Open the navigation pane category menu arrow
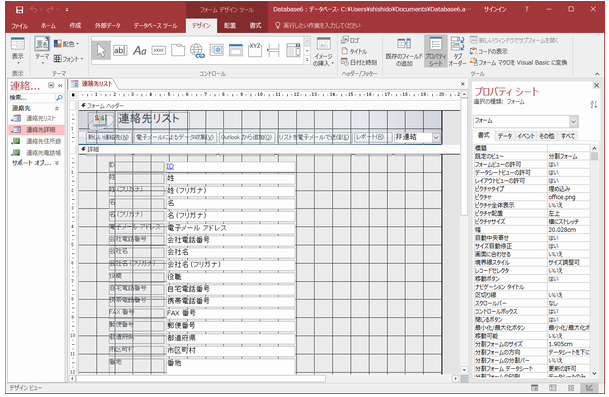The width and height of the screenshot is (609, 397). tap(51, 85)
